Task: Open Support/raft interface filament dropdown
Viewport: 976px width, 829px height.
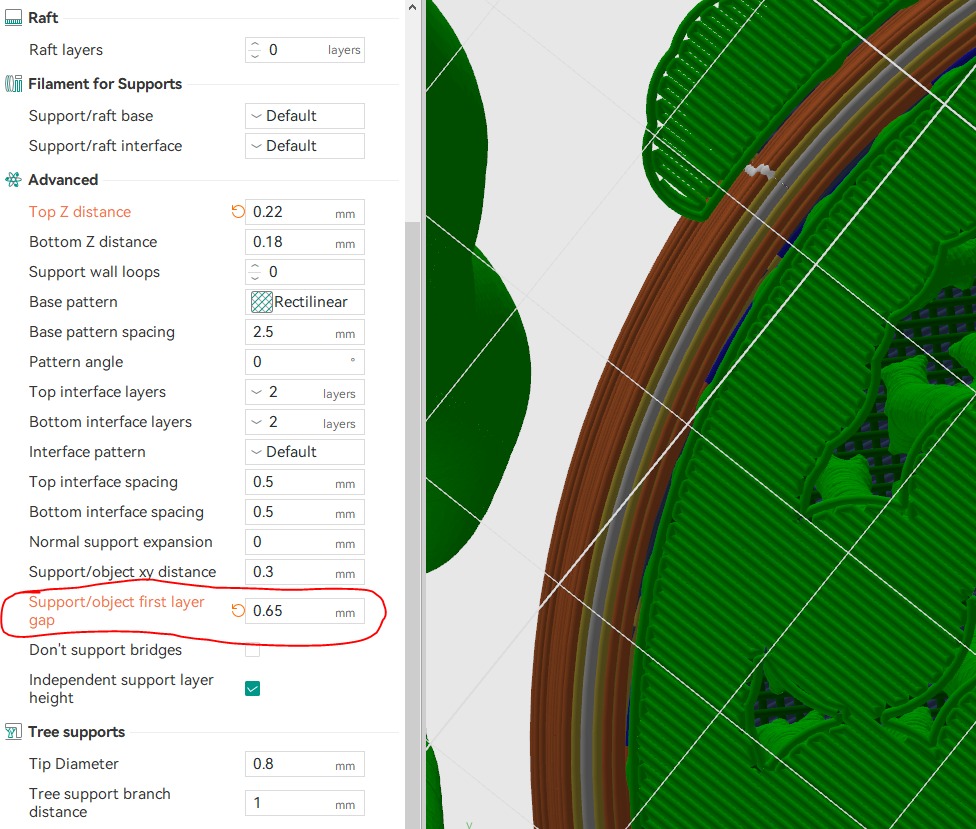Action: point(304,146)
